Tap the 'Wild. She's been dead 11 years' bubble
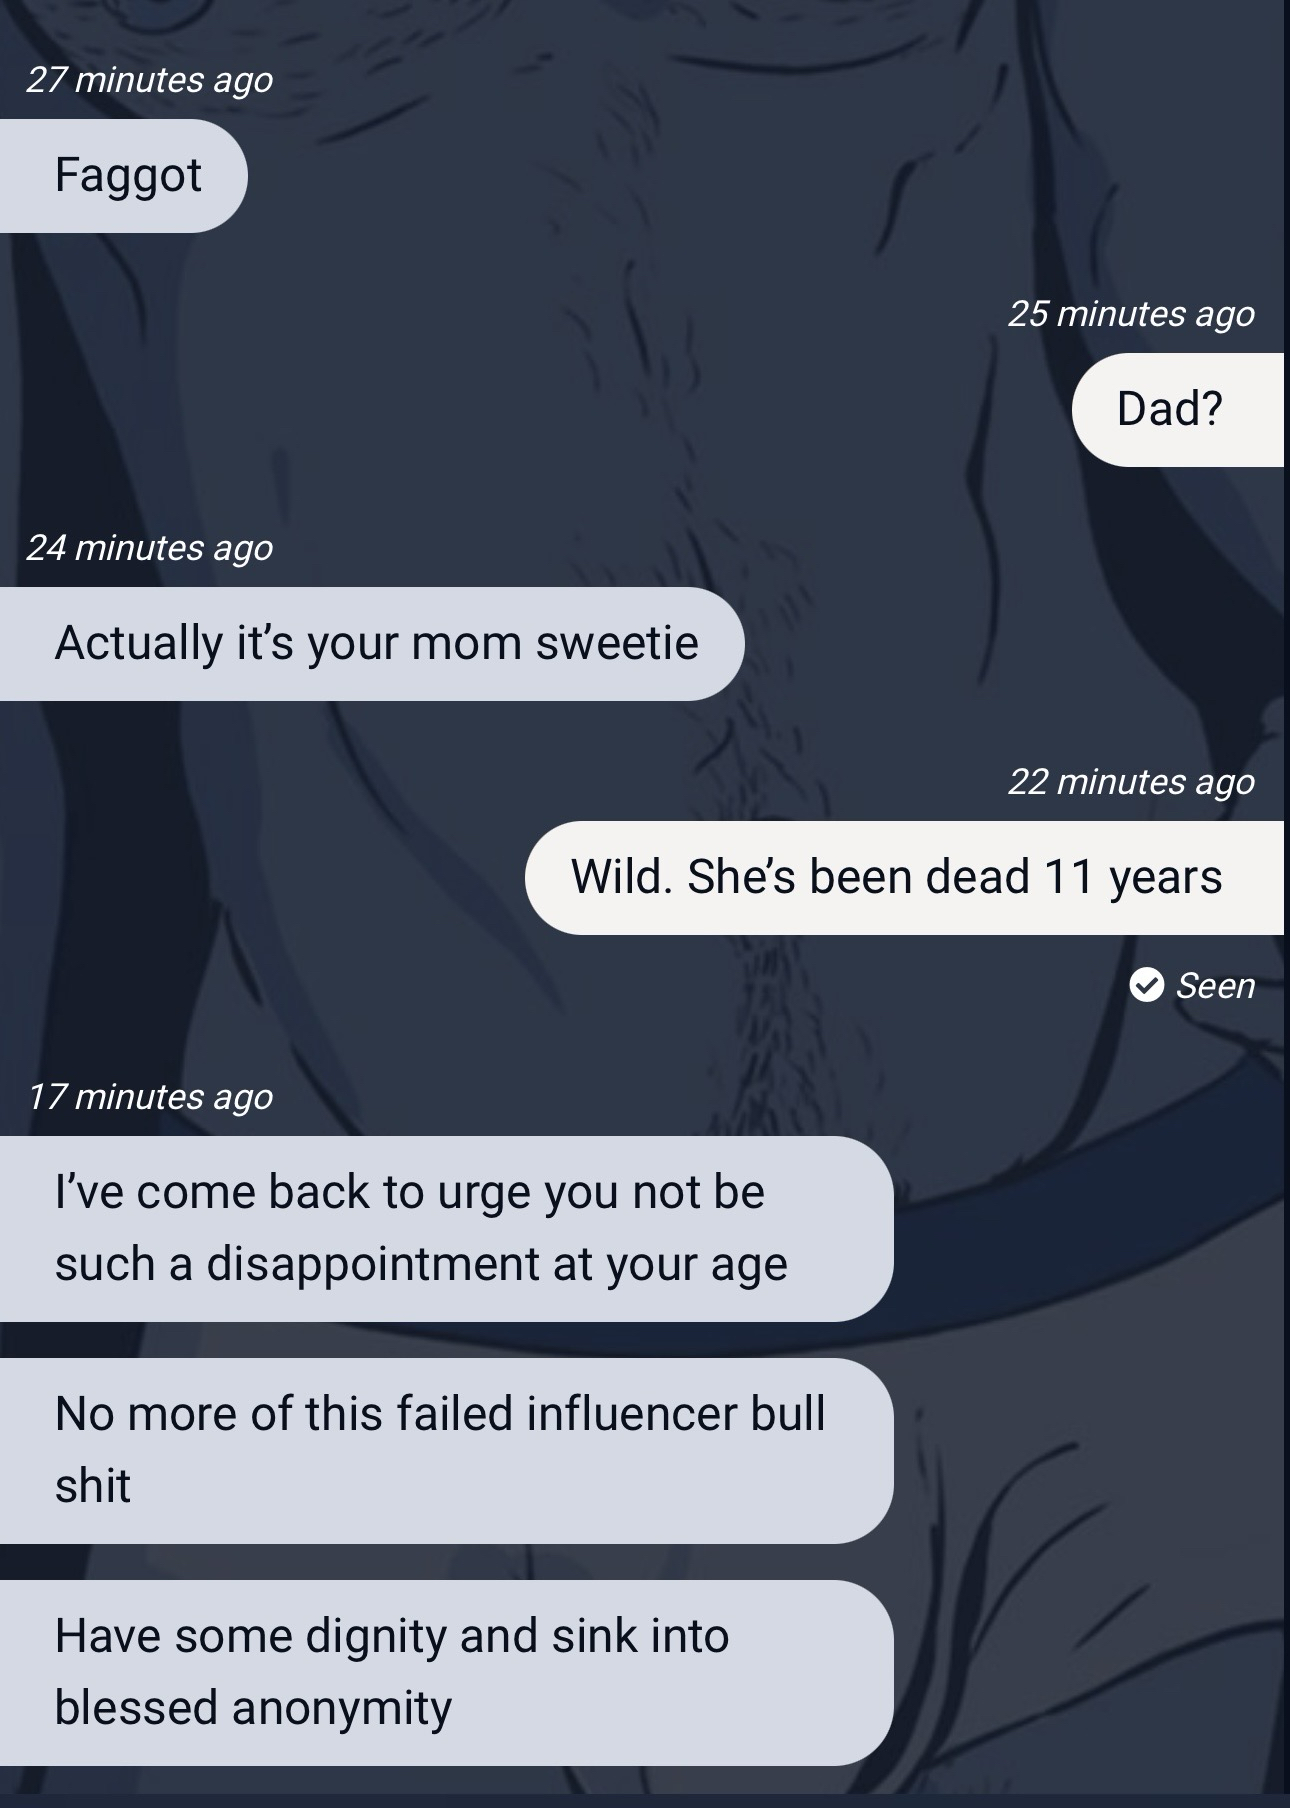 (x=904, y=877)
